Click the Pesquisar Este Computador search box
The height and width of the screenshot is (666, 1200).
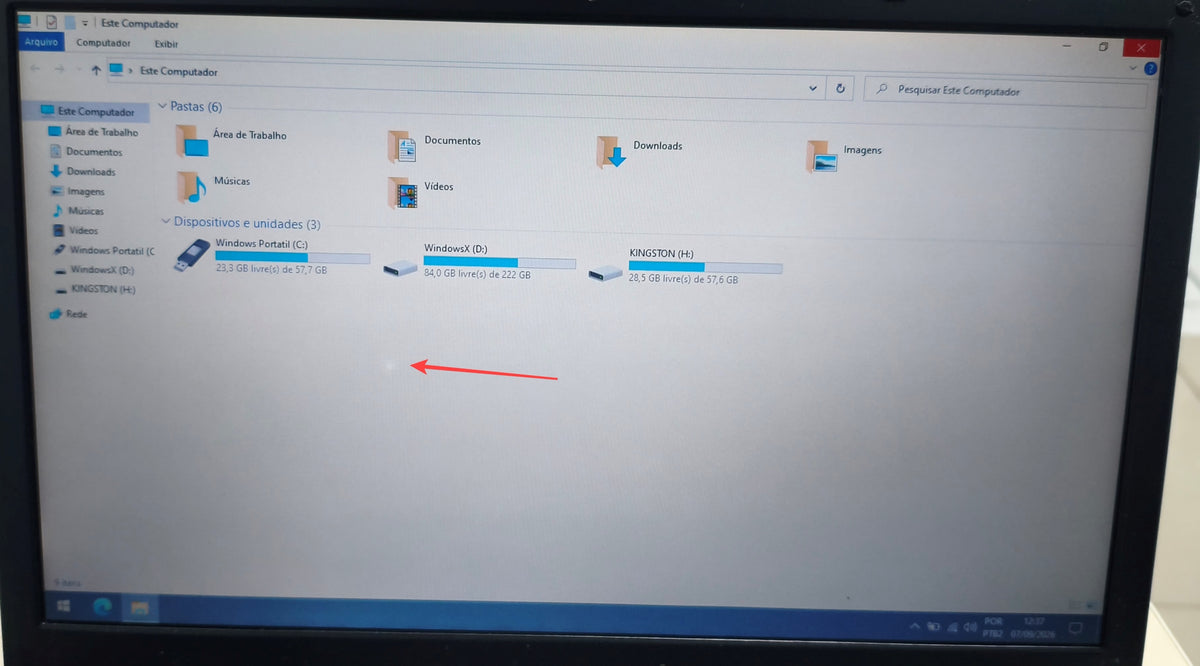tap(1005, 91)
